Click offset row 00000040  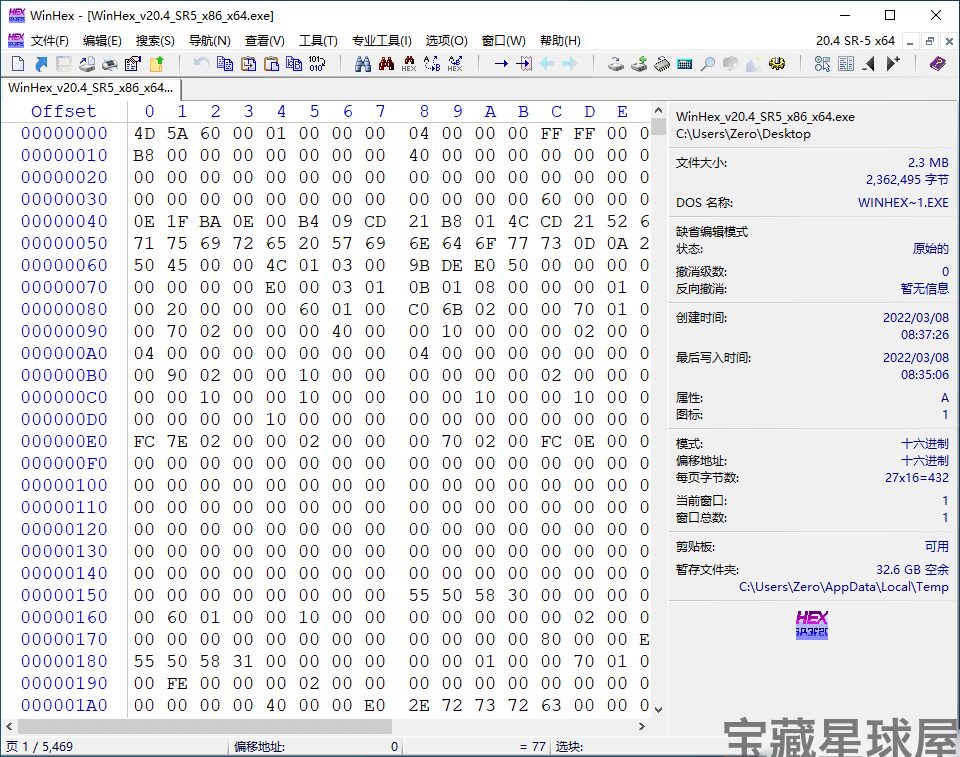[x=64, y=222]
